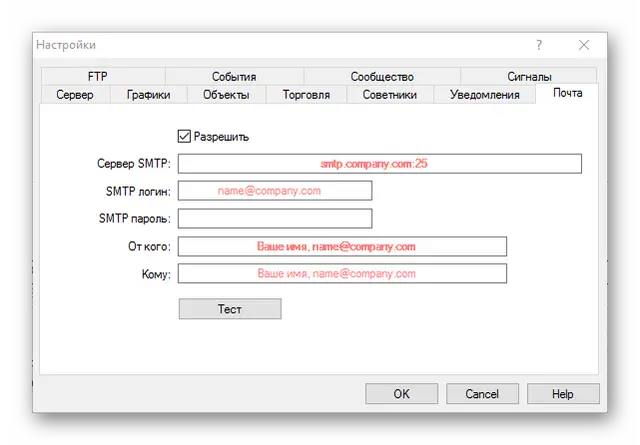Click the SMTP пароль field
640x445 pixels.
click(275, 218)
